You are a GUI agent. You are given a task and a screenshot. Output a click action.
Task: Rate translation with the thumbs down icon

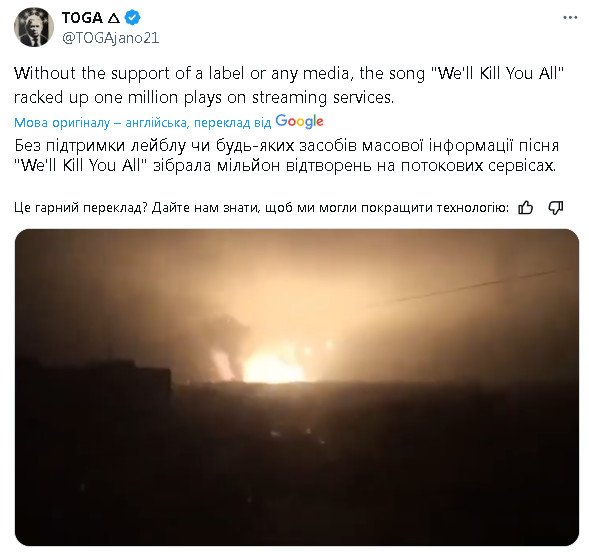pos(556,208)
